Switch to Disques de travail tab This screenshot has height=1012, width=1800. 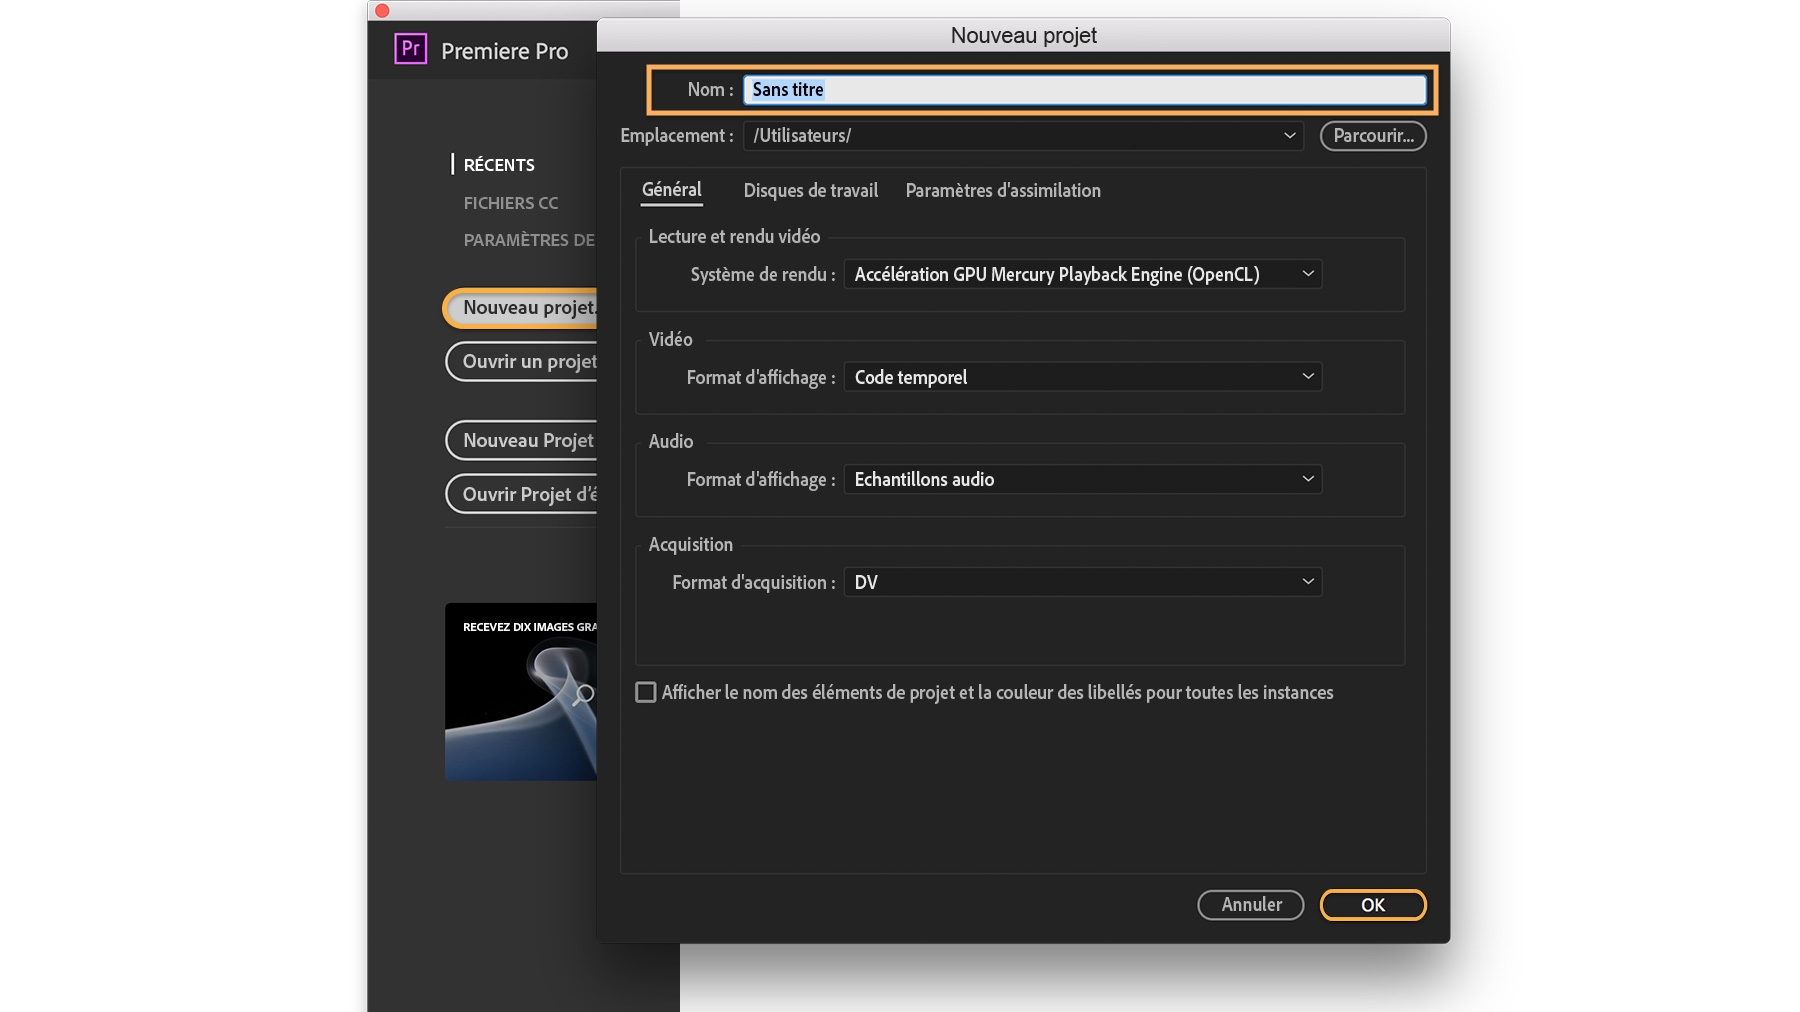coord(811,190)
